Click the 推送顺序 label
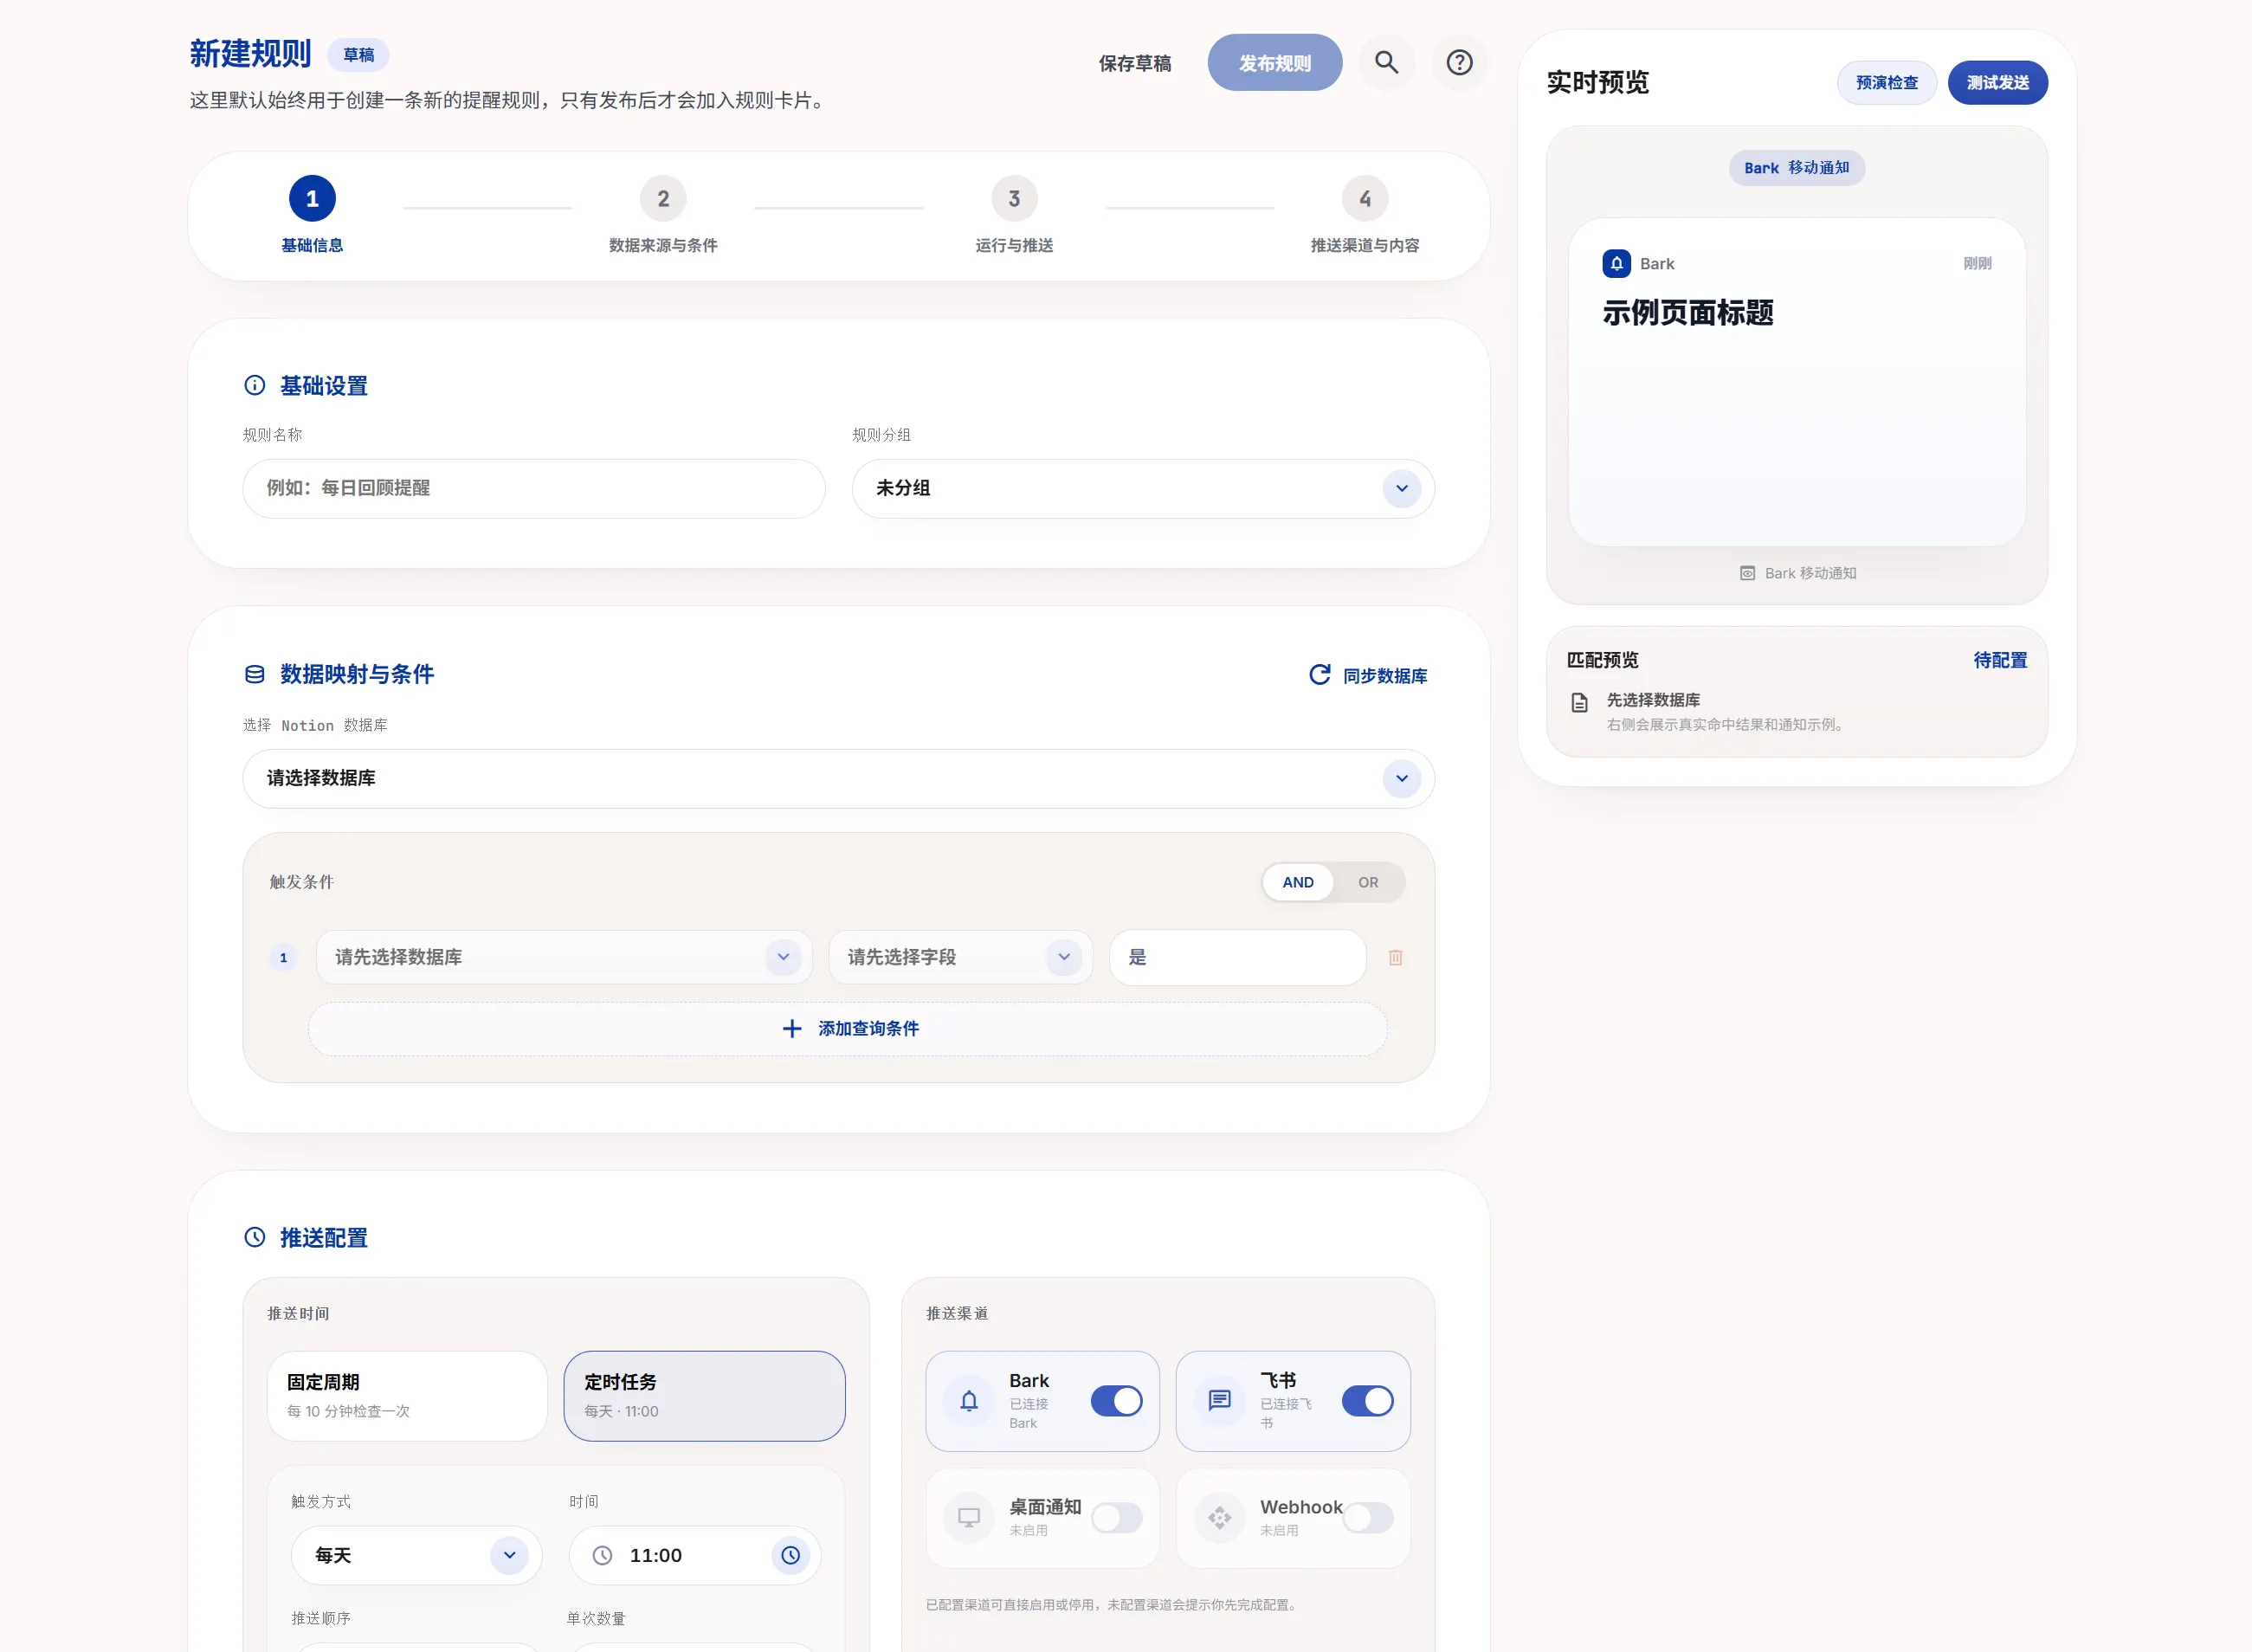 (321, 1618)
